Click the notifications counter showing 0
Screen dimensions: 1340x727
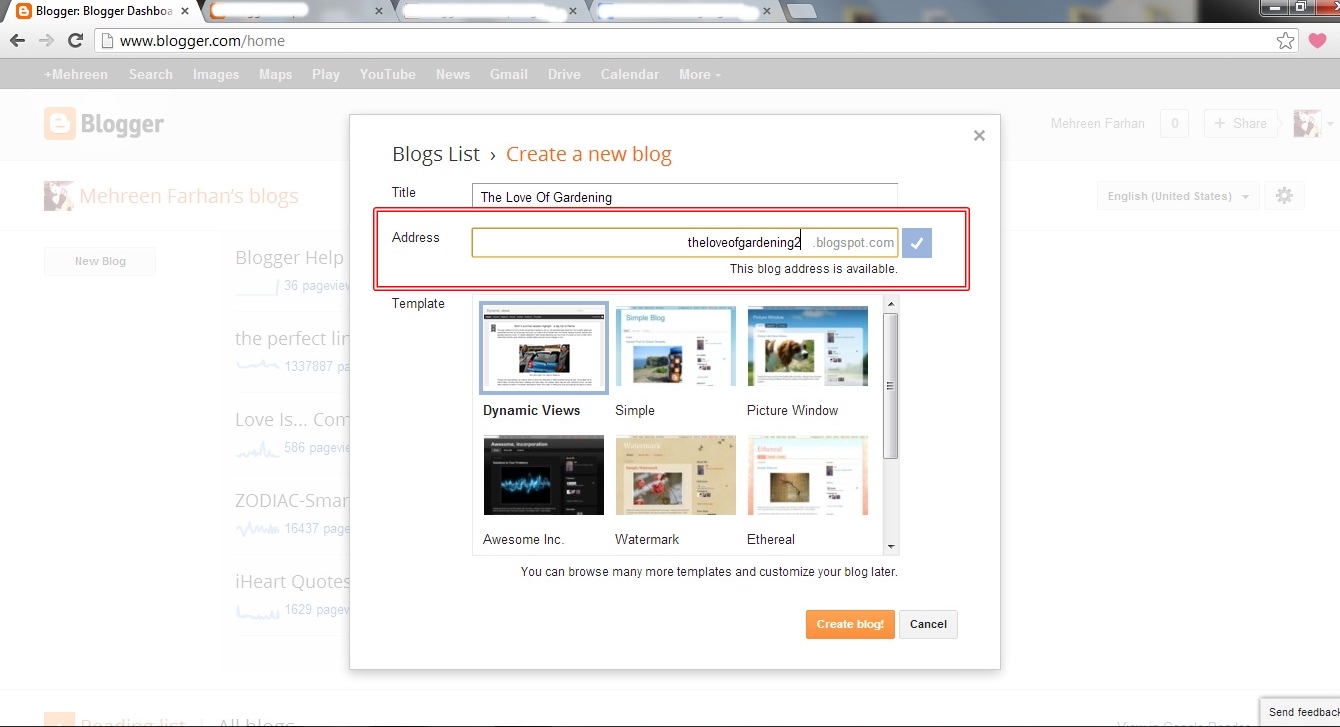click(x=1174, y=123)
